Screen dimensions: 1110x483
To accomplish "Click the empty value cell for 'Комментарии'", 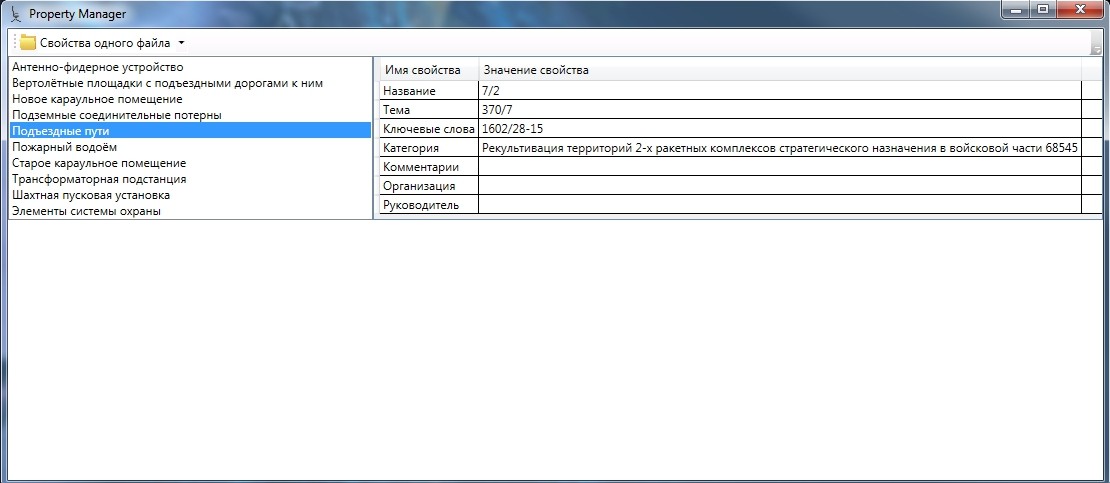I will (780, 167).
